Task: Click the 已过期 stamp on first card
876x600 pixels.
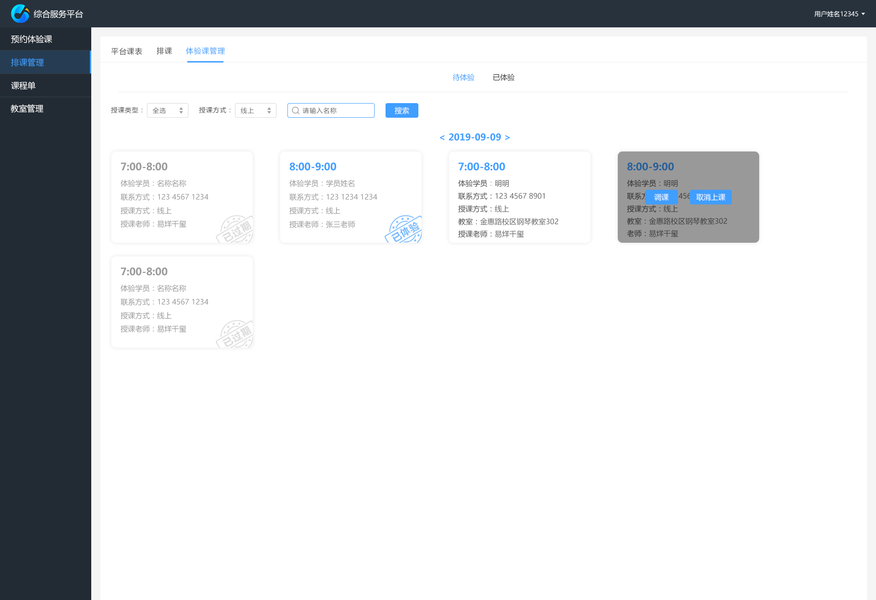Action: pos(236,230)
